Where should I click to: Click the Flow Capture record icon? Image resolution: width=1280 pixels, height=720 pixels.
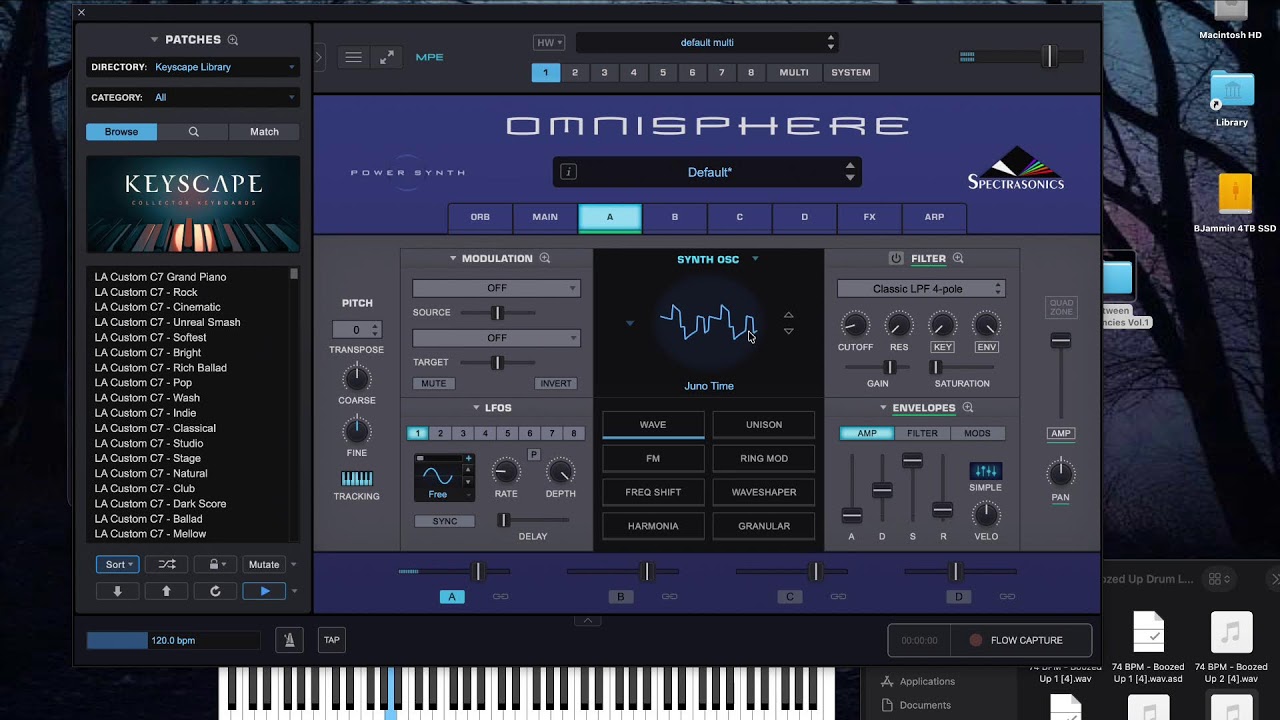[976, 640]
